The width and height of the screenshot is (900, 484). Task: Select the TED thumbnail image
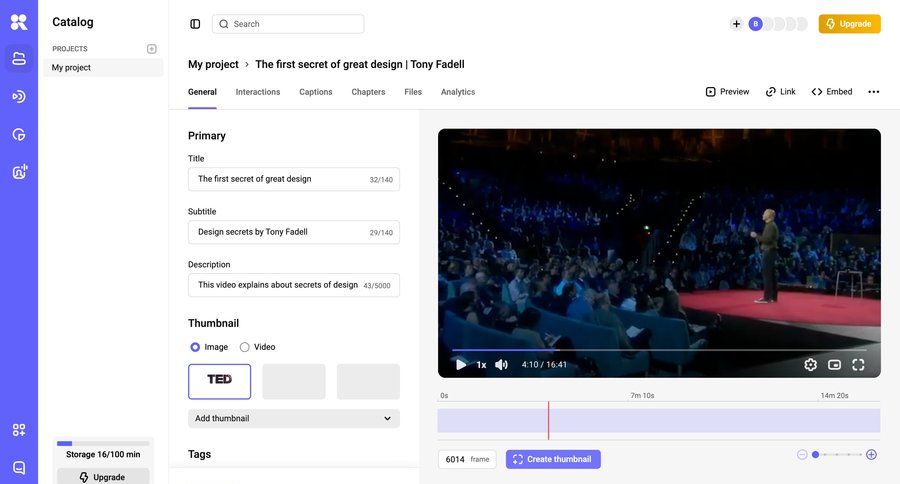tap(219, 381)
